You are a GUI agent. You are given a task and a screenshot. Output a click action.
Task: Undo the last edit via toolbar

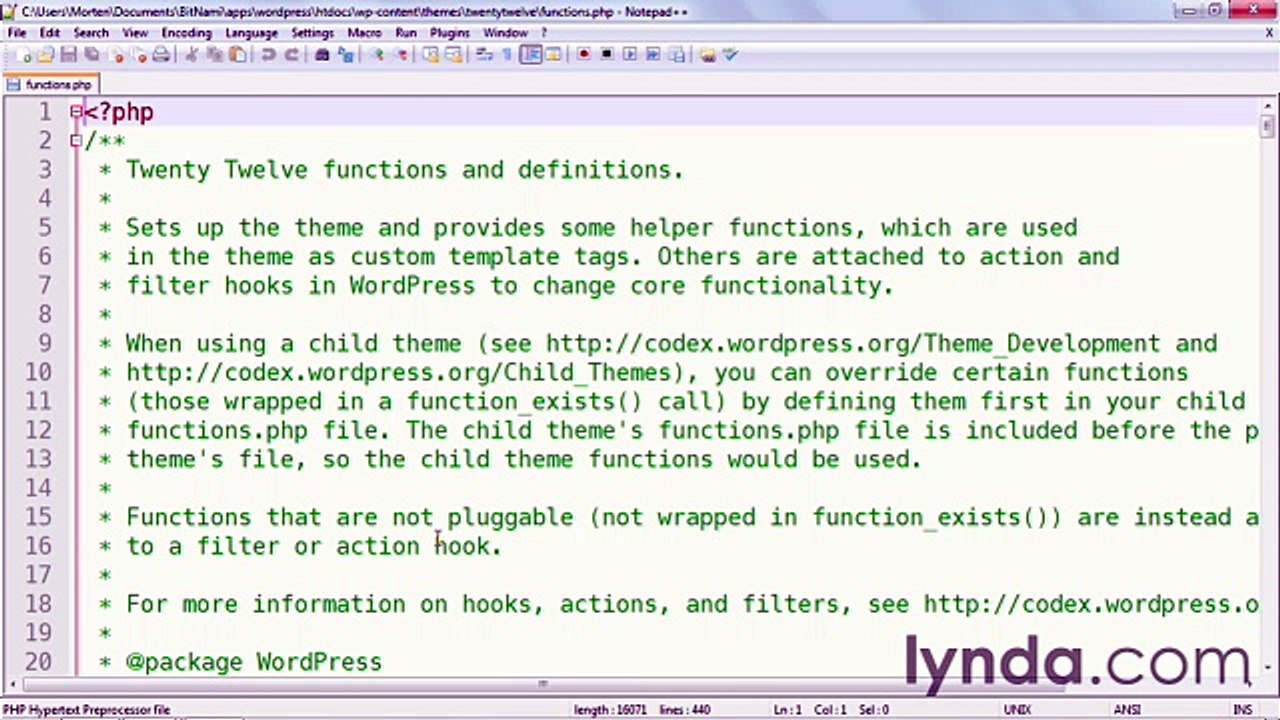pyautogui.click(x=269, y=55)
